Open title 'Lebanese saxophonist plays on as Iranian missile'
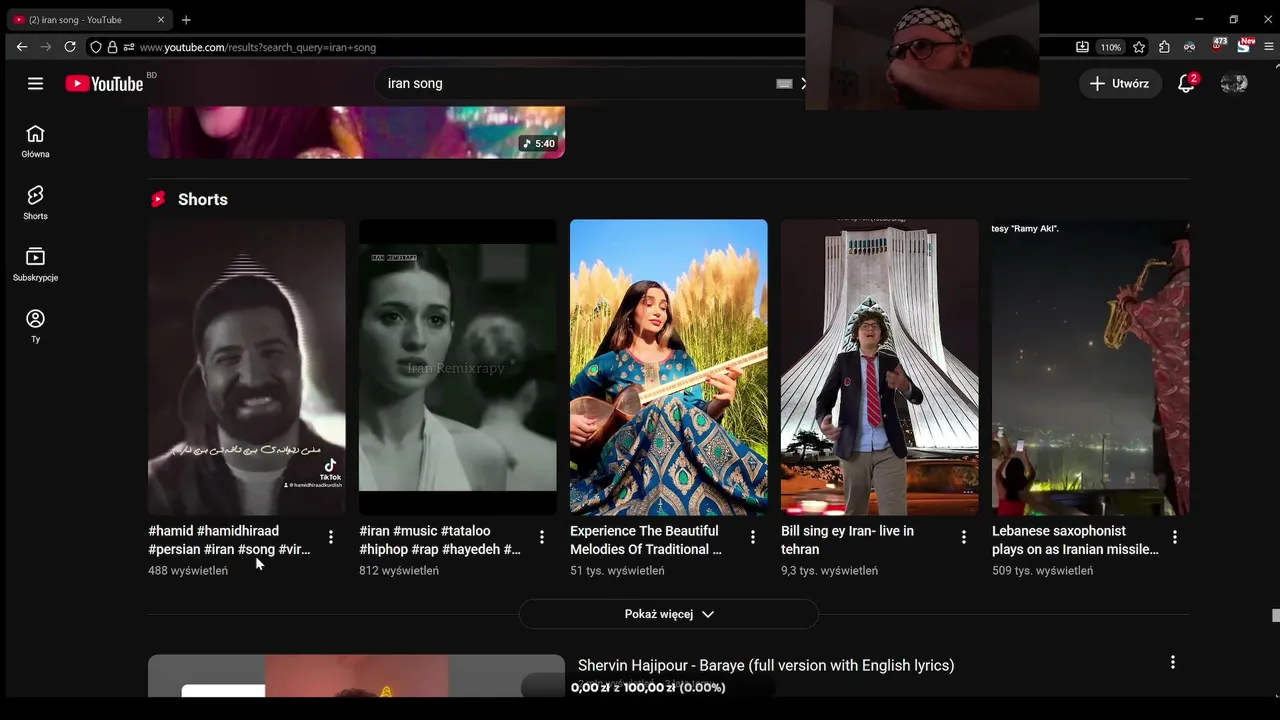The height and width of the screenshot is (720, 1280). tap(1075, 540)
